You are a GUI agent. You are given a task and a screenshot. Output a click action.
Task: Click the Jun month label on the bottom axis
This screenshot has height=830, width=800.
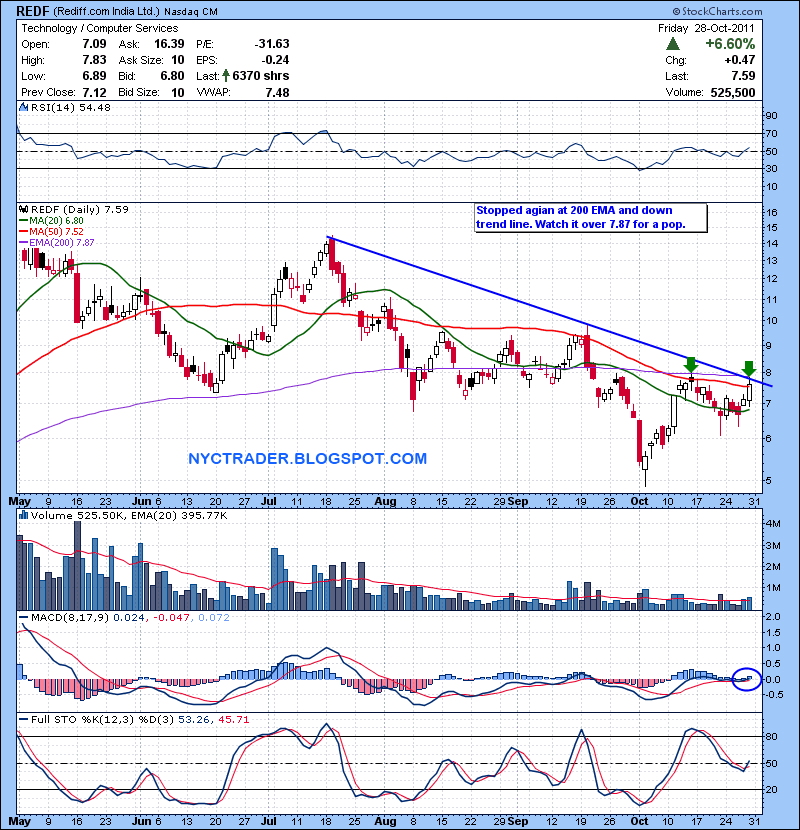point(141,821)
